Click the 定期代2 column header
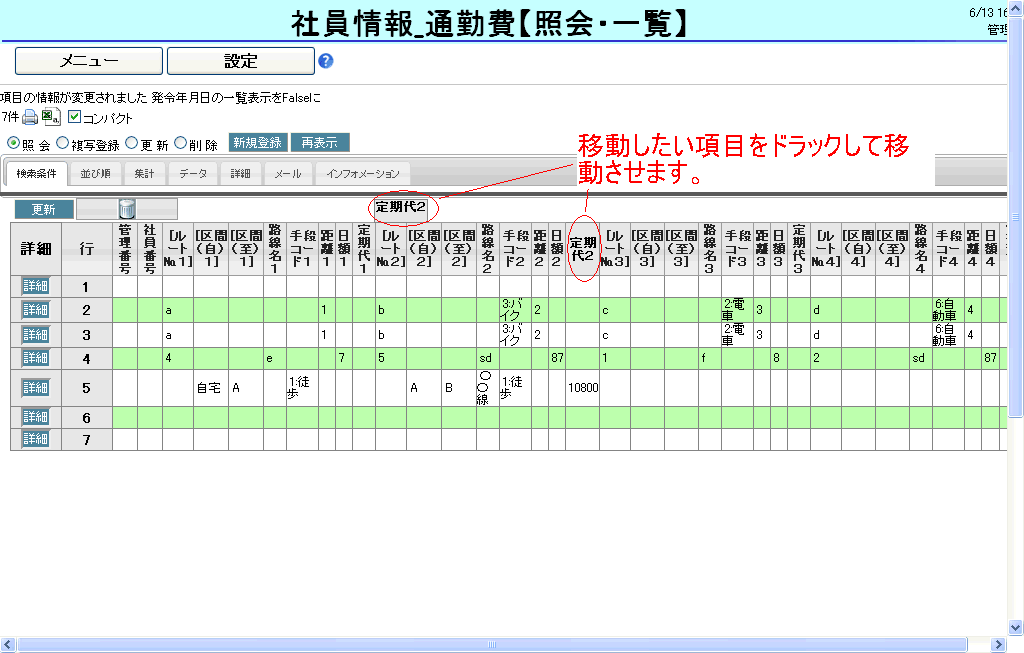This screenshot has width=1024, height=653. [x=582, y=248]
